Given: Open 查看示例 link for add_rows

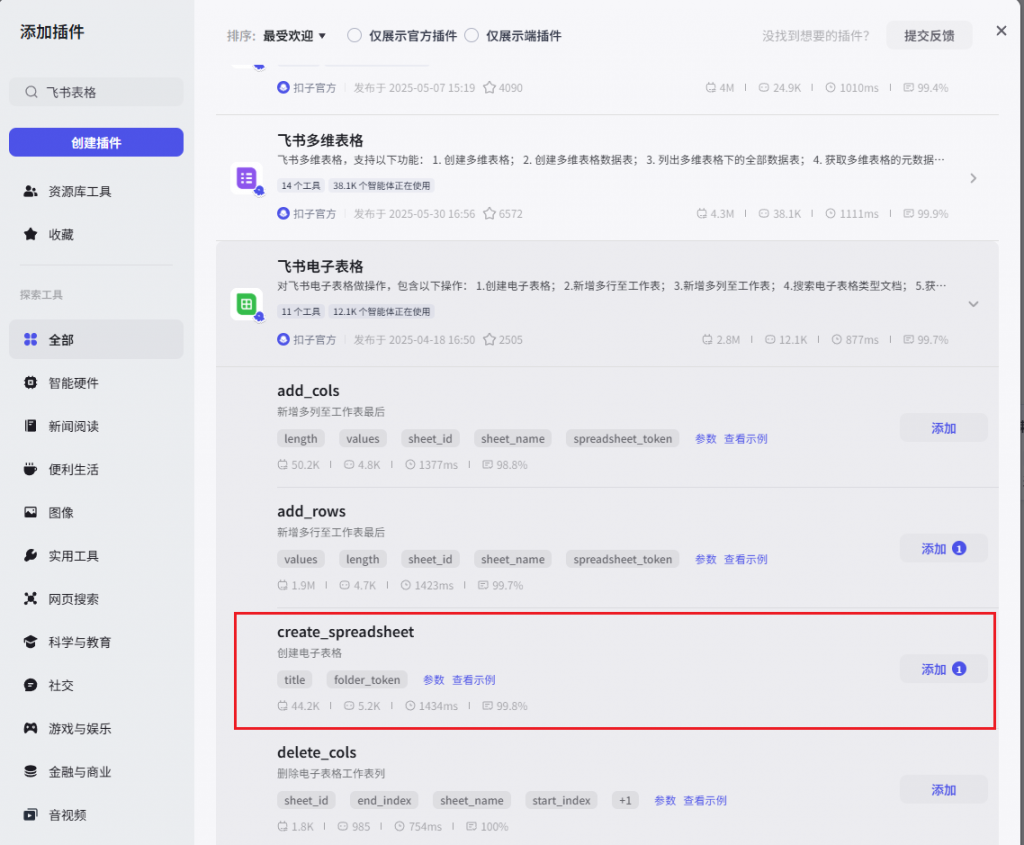Looking at the screenshot, I should click(x=745, y=560).
